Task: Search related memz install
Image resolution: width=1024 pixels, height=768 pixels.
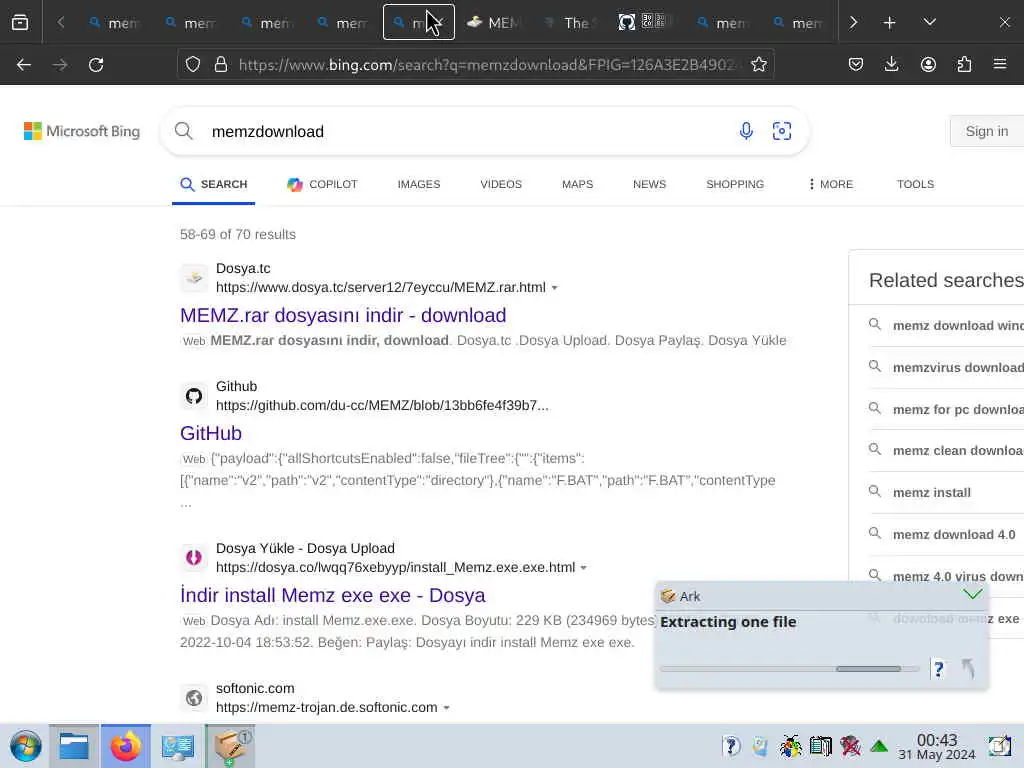Action: tap(931, 492)
